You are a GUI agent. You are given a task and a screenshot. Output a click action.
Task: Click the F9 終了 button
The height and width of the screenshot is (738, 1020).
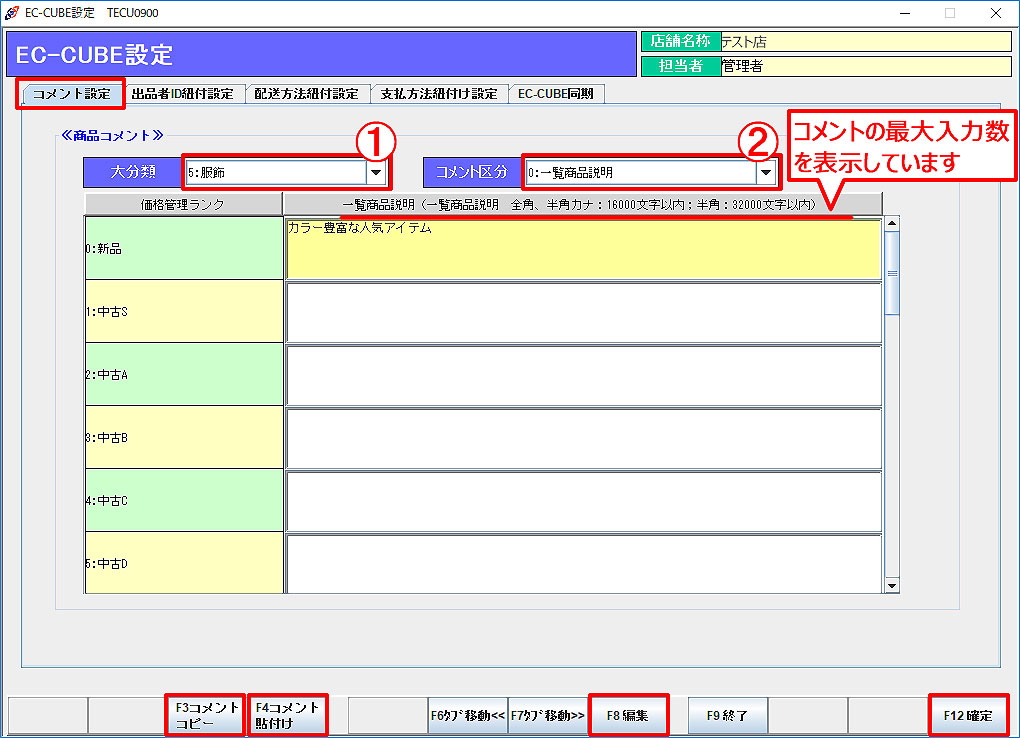pos(727,716)
